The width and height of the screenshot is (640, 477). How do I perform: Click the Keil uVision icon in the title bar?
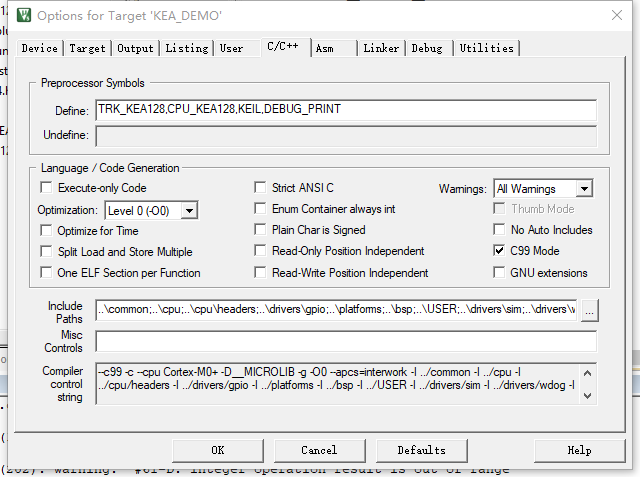(24, 16)
